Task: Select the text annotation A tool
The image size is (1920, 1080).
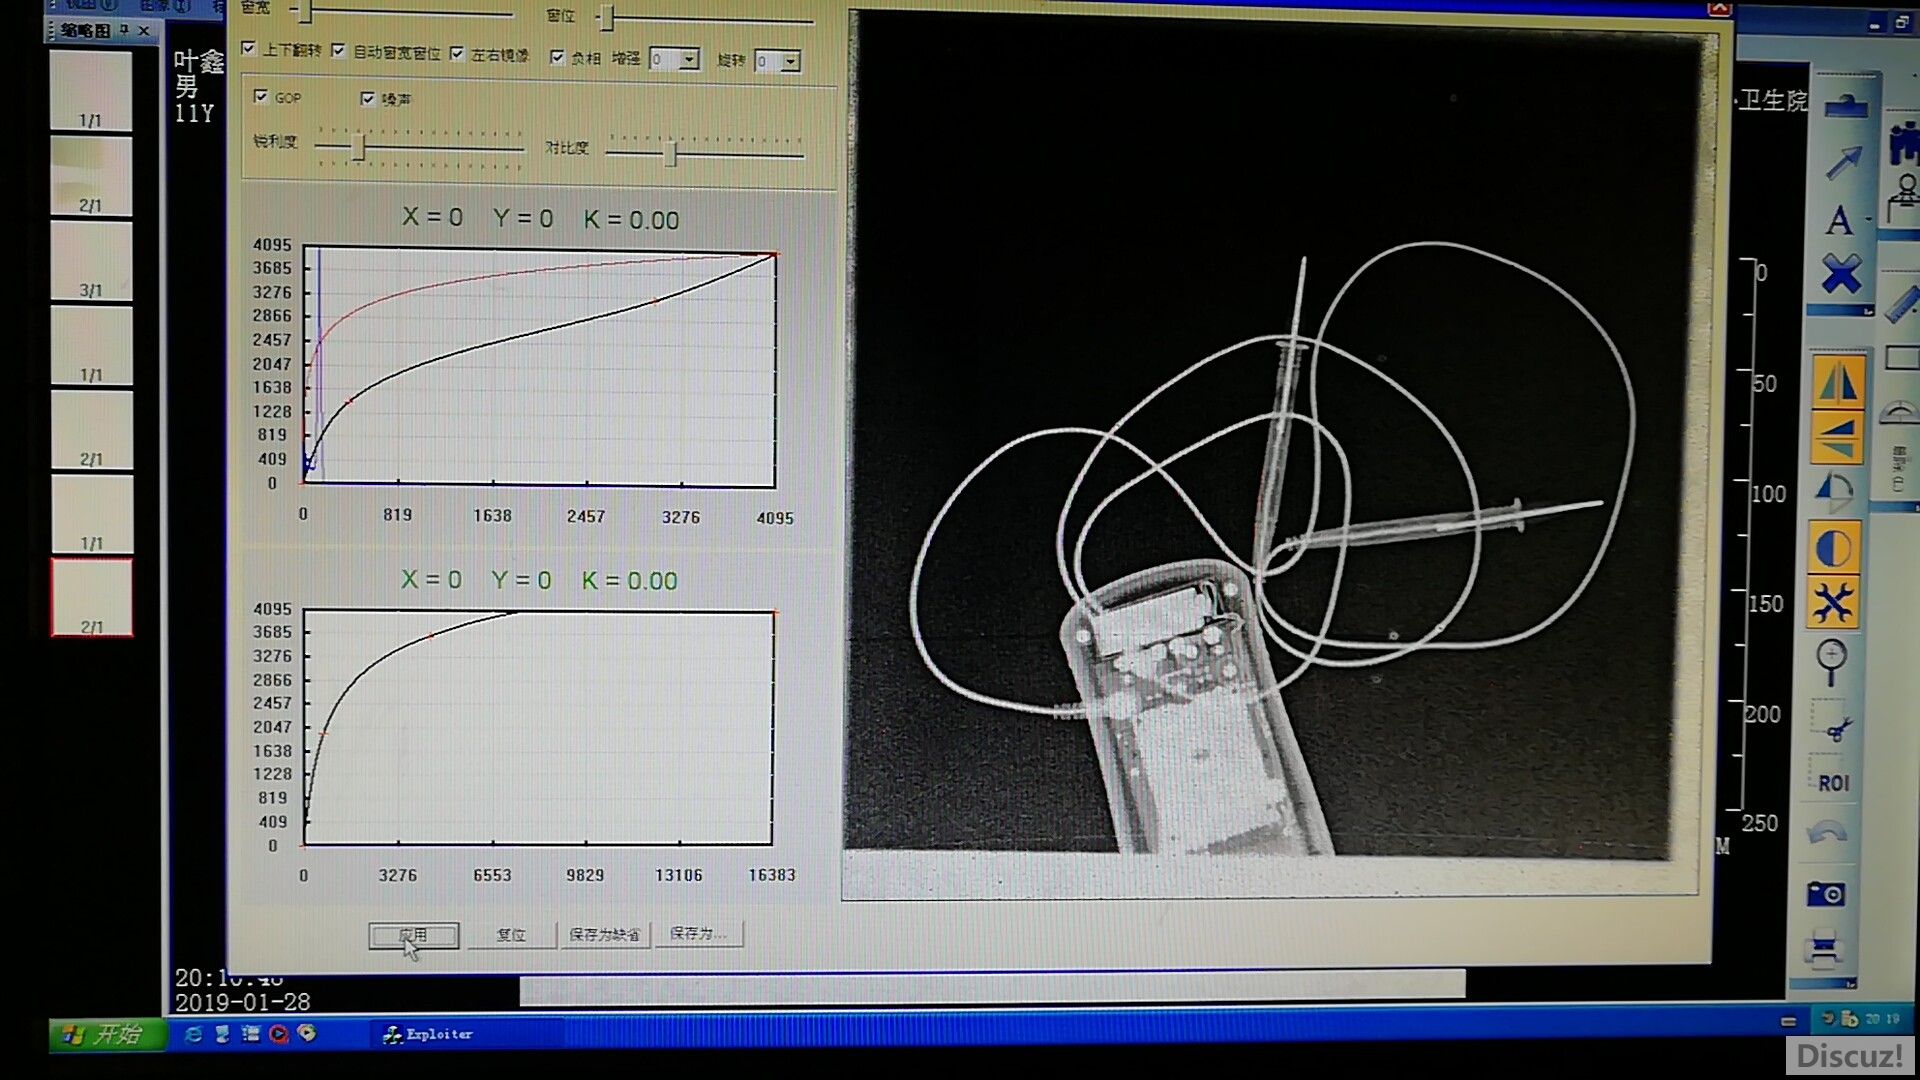Action: click(x=1839, y=221)
